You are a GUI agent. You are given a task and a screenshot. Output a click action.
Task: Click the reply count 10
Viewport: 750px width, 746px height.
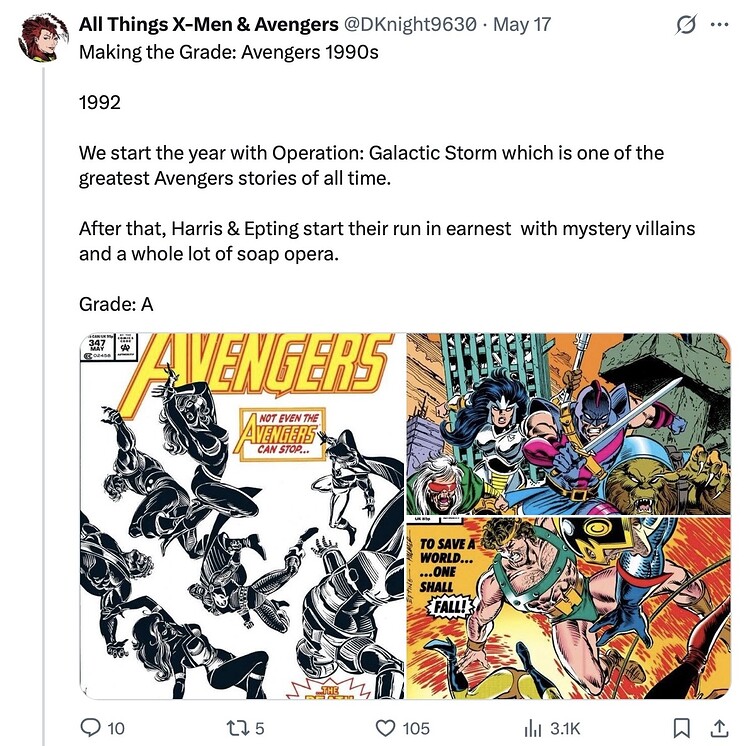tap(116, 728)
